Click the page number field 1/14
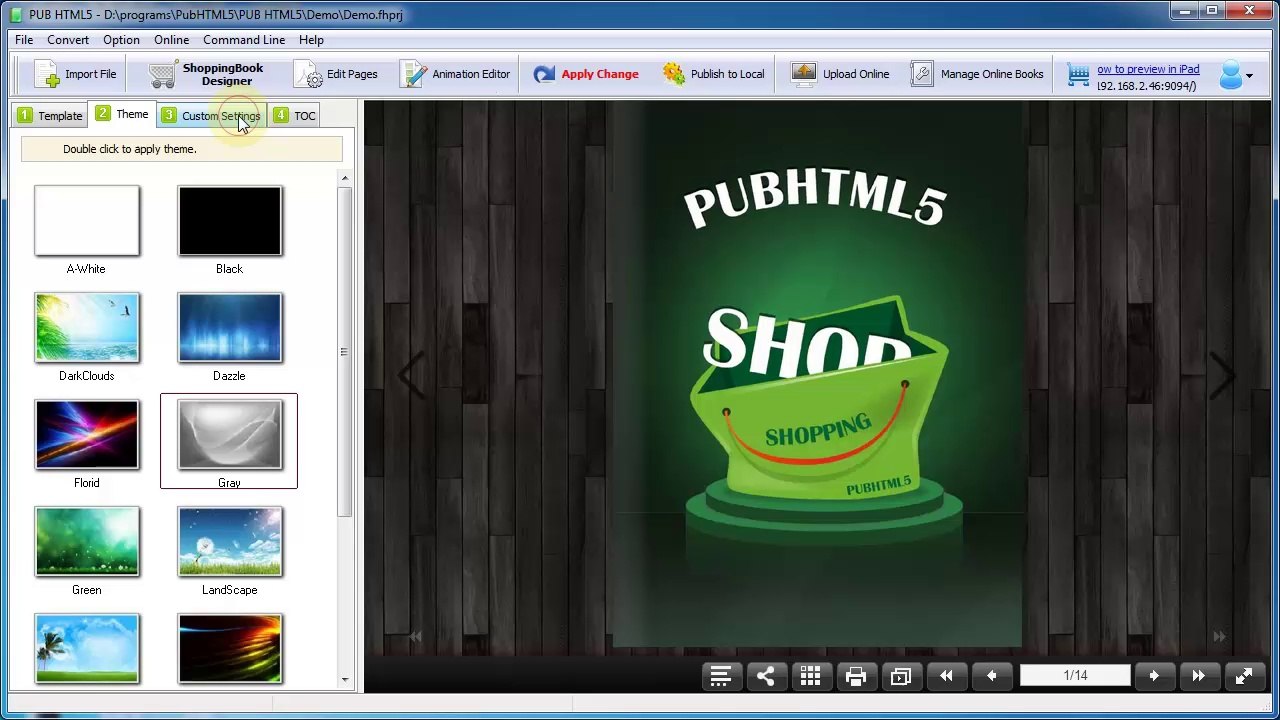The height and width of the screenshot is (720, 1280). pos(1075,676)
